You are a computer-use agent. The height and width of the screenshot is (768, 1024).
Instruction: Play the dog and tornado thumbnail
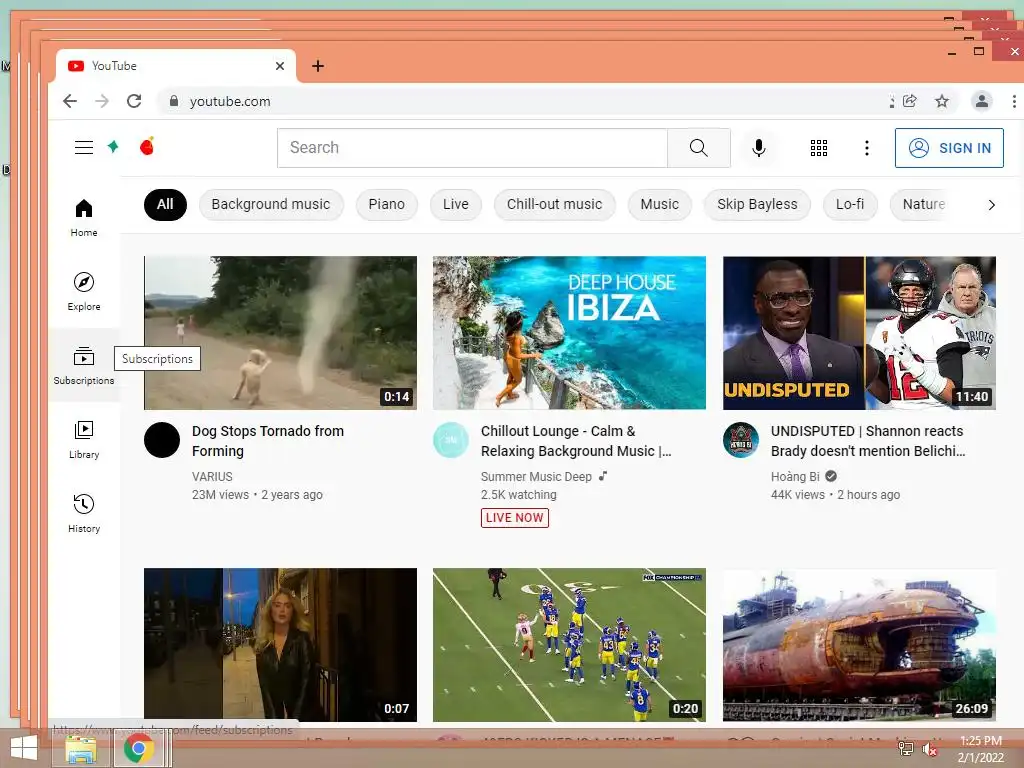(x=280, y=332)
